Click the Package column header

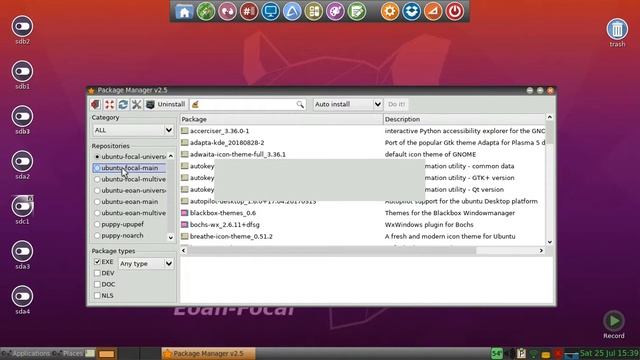pyautogui.click(x=281, y=119)
